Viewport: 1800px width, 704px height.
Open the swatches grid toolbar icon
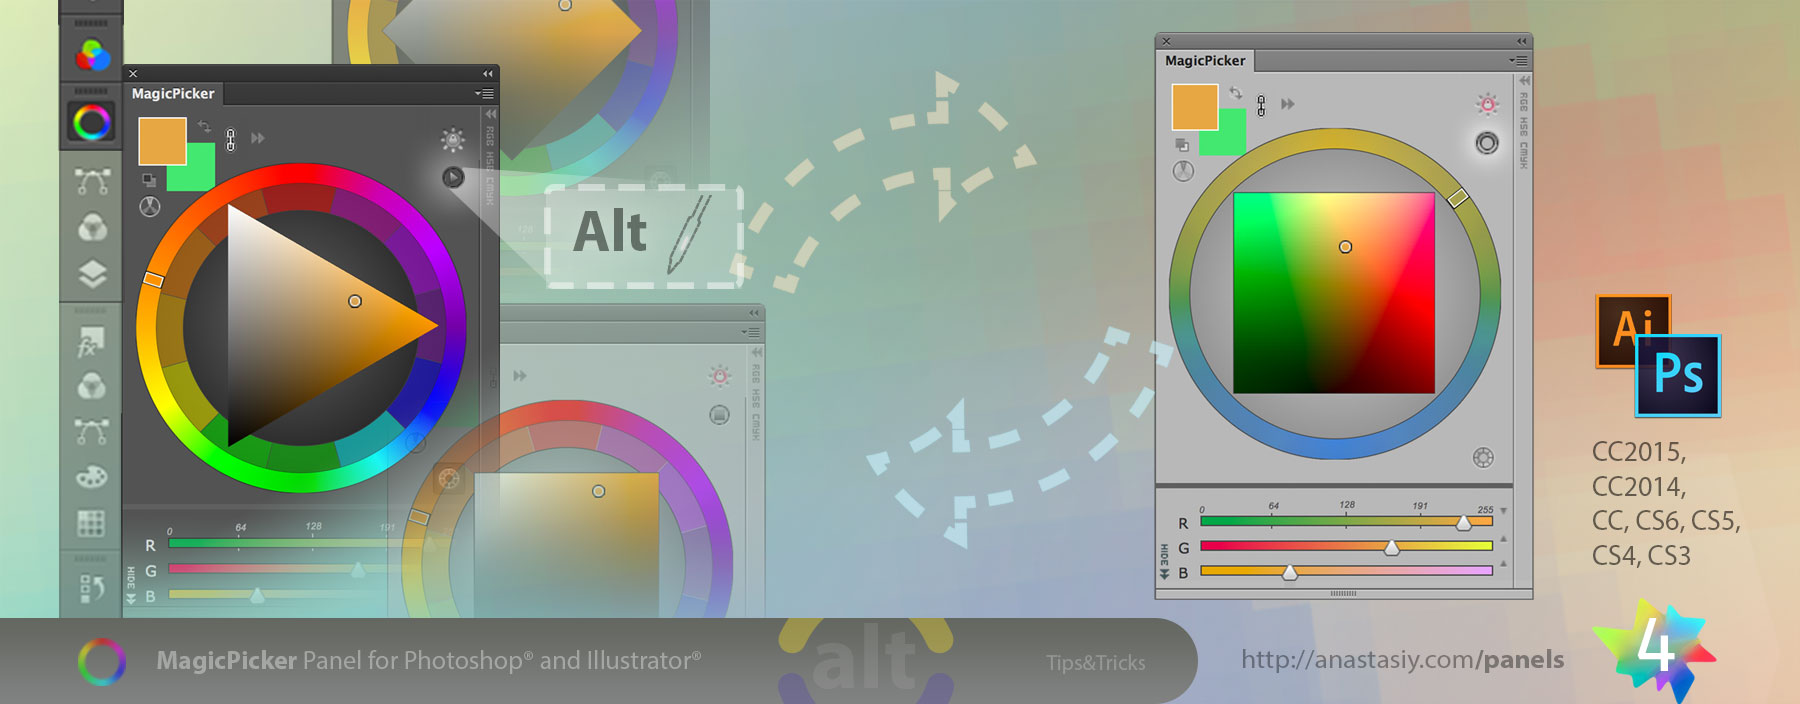pos(91,523)
